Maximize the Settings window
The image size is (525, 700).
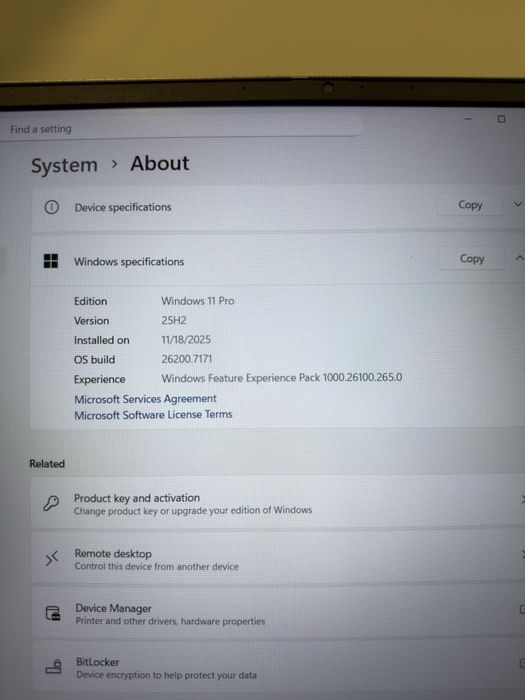(x=501, y=119)
